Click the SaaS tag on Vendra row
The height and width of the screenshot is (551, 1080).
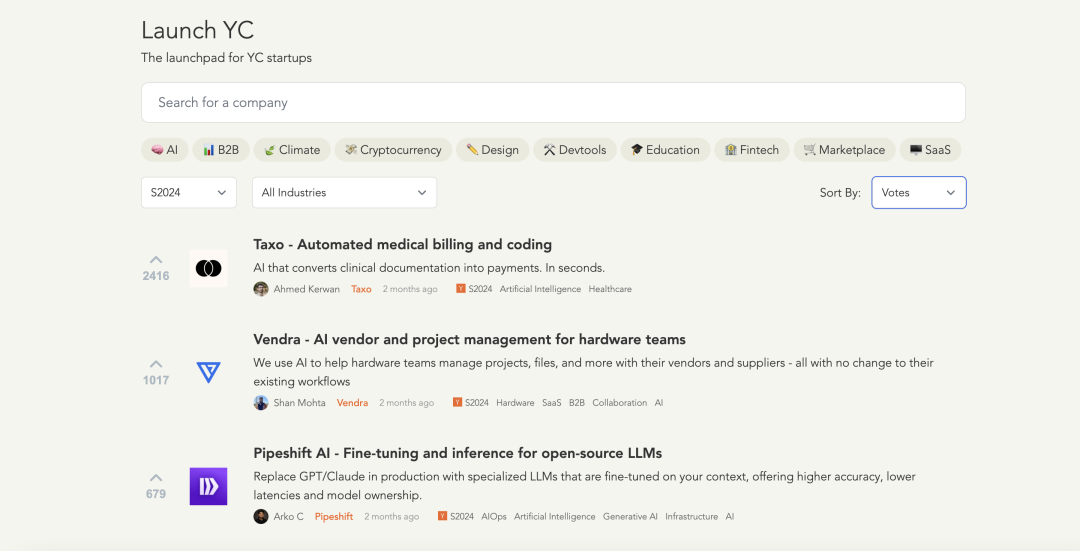(551, 403)
